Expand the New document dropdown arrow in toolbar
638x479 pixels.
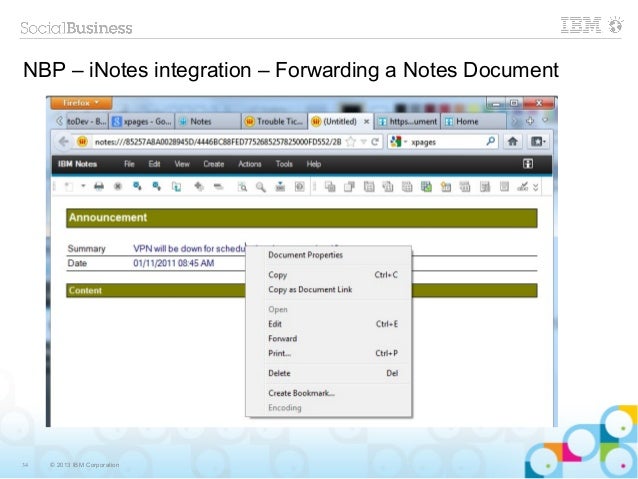point(83,186)
